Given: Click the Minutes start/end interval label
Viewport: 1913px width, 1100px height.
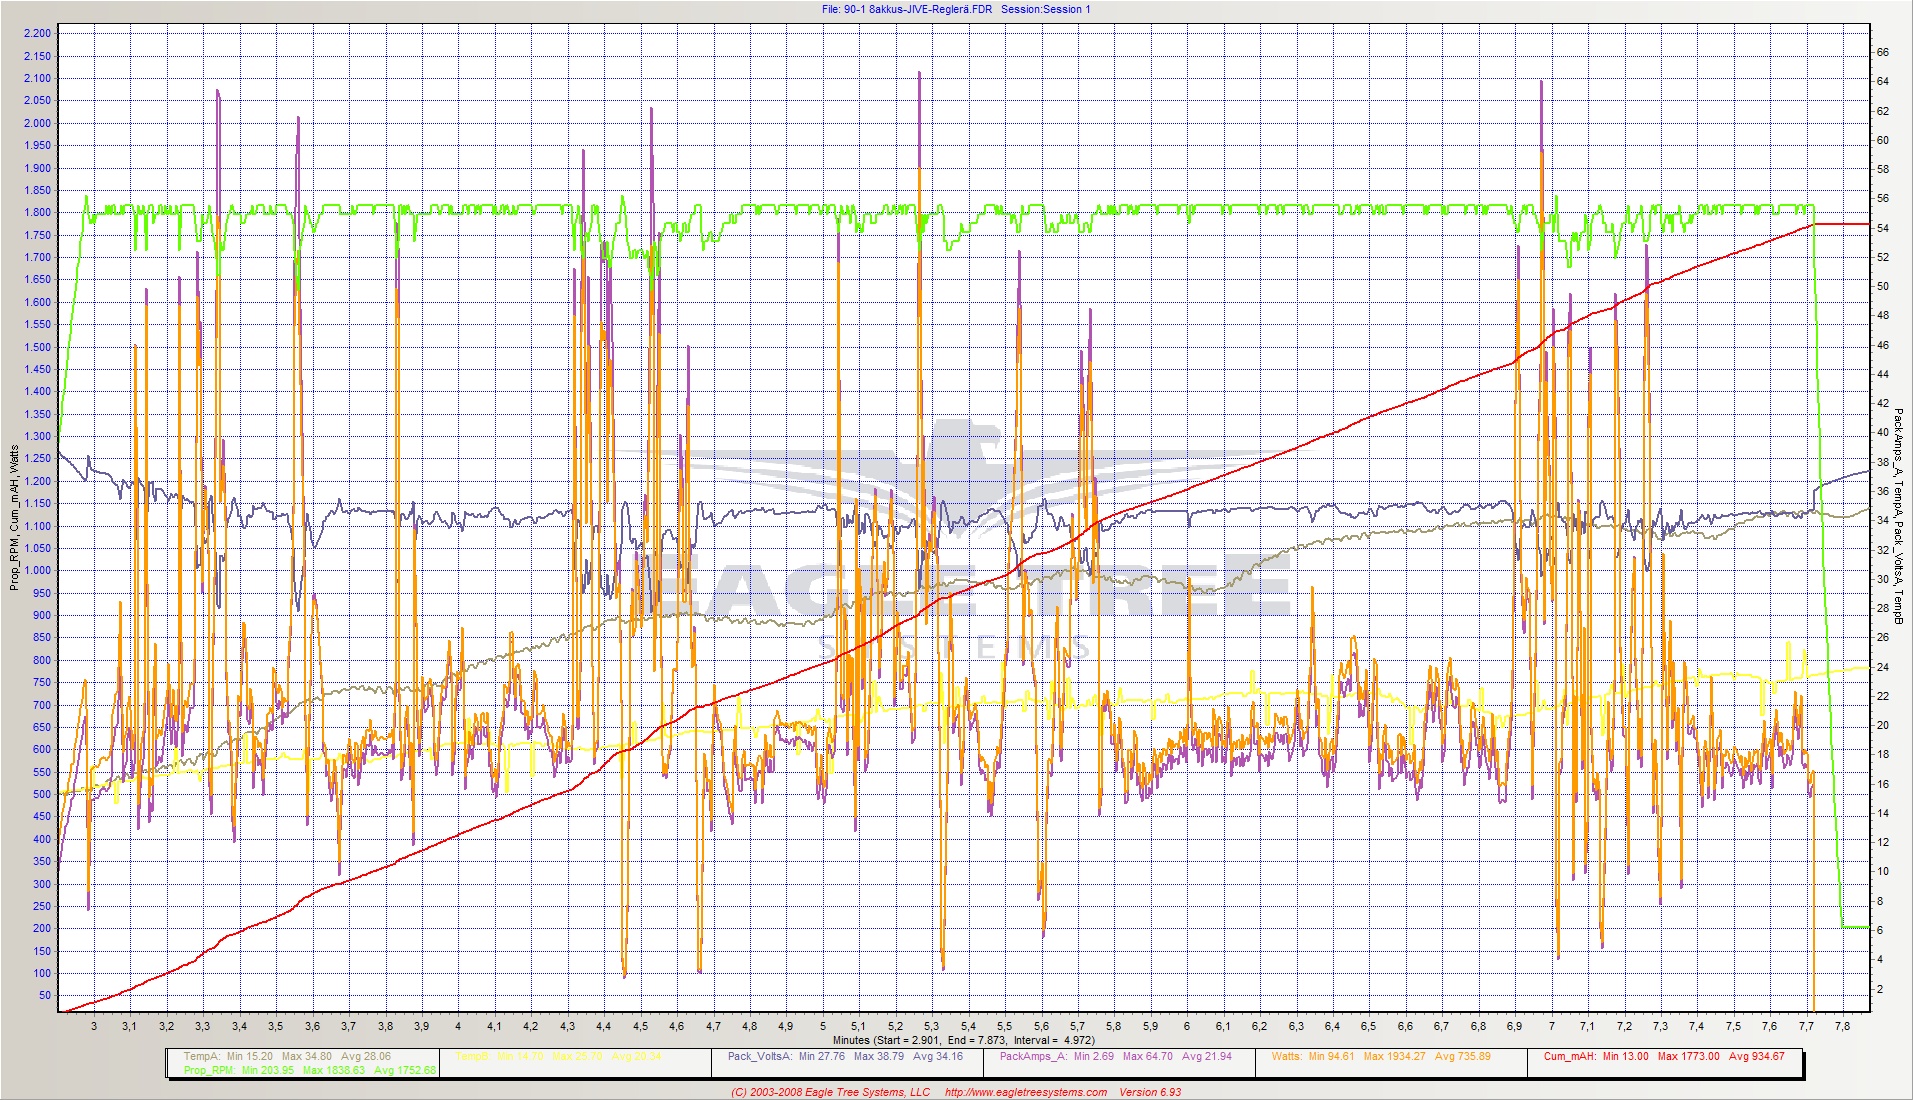Looking at the screenshot, I should coord(963,1040).
